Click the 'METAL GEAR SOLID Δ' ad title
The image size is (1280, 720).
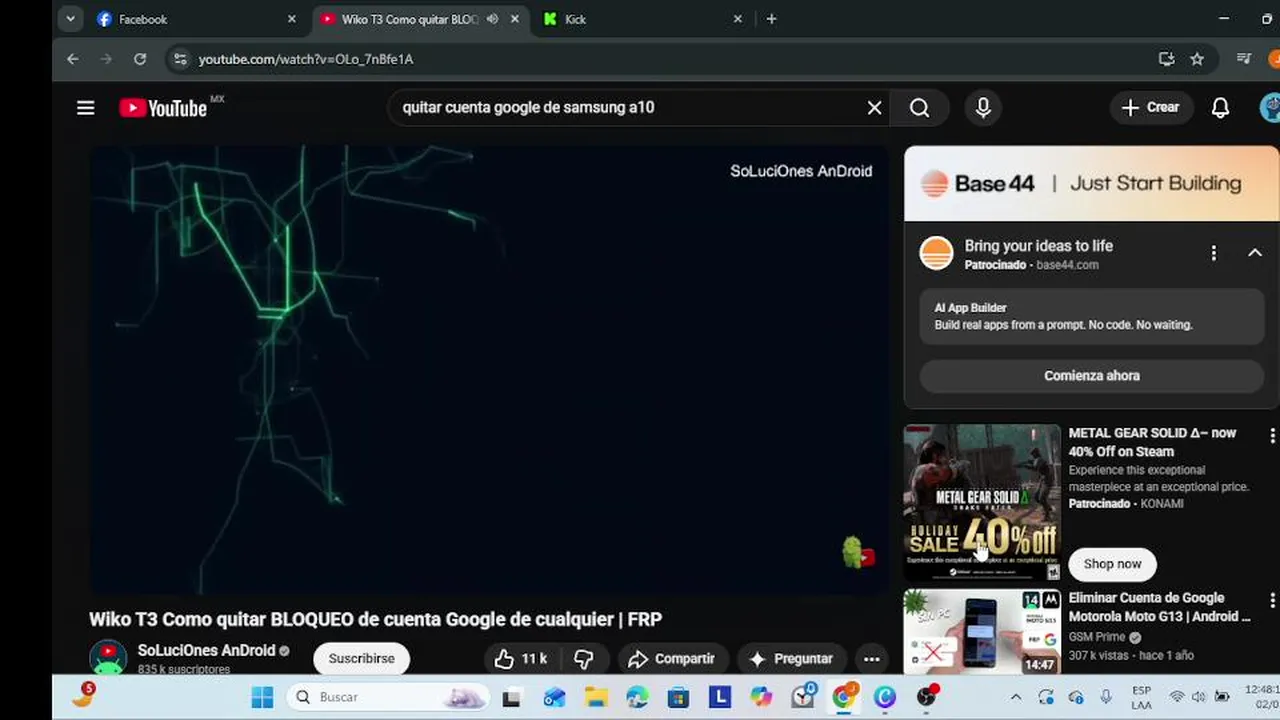(x=1152, y=442)
